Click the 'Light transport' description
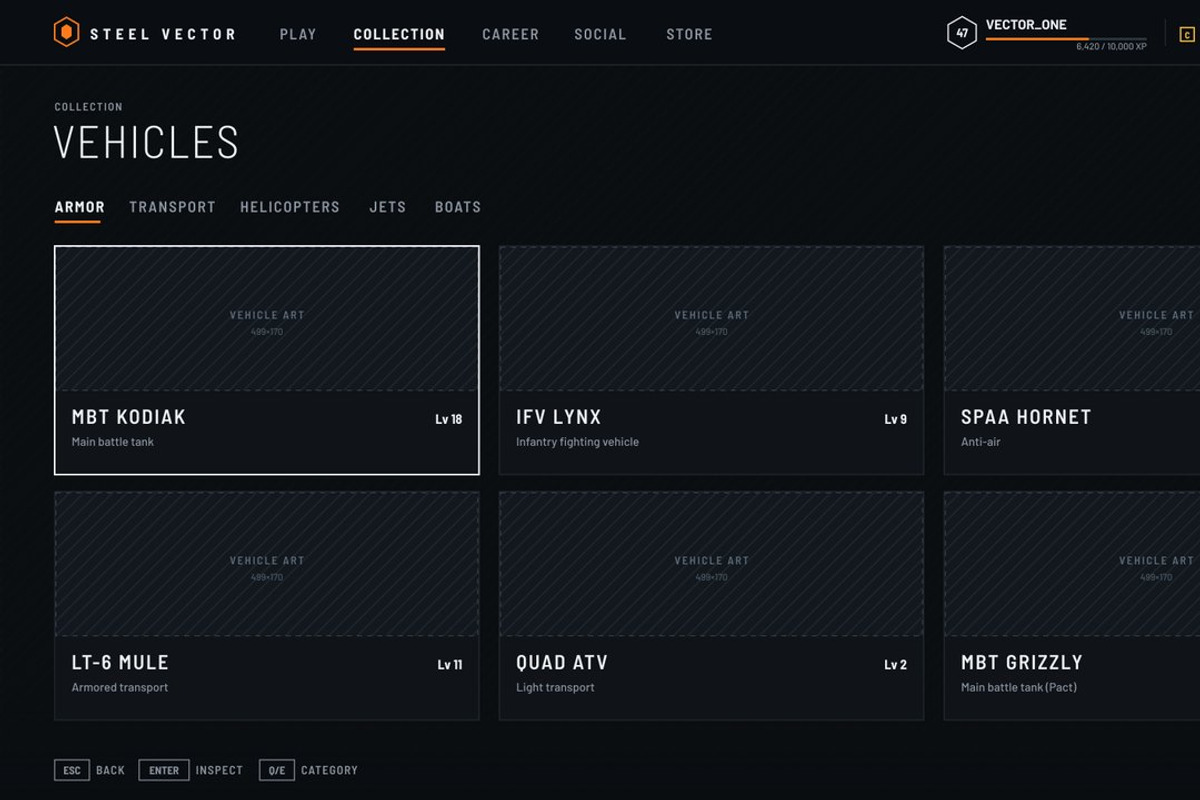The width and height of the screenshot is (1200, 800). (555, 687)
